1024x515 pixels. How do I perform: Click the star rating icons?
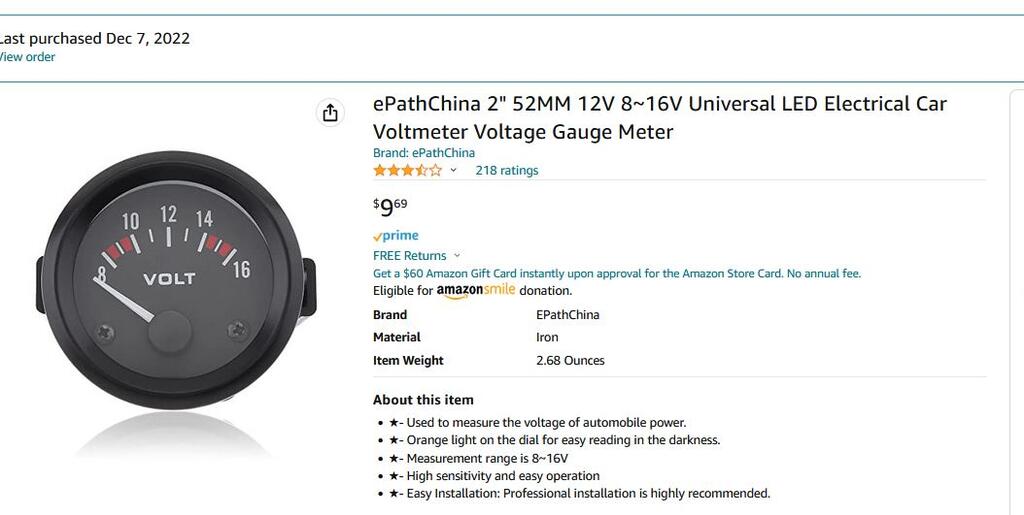(x=408, y=170)
